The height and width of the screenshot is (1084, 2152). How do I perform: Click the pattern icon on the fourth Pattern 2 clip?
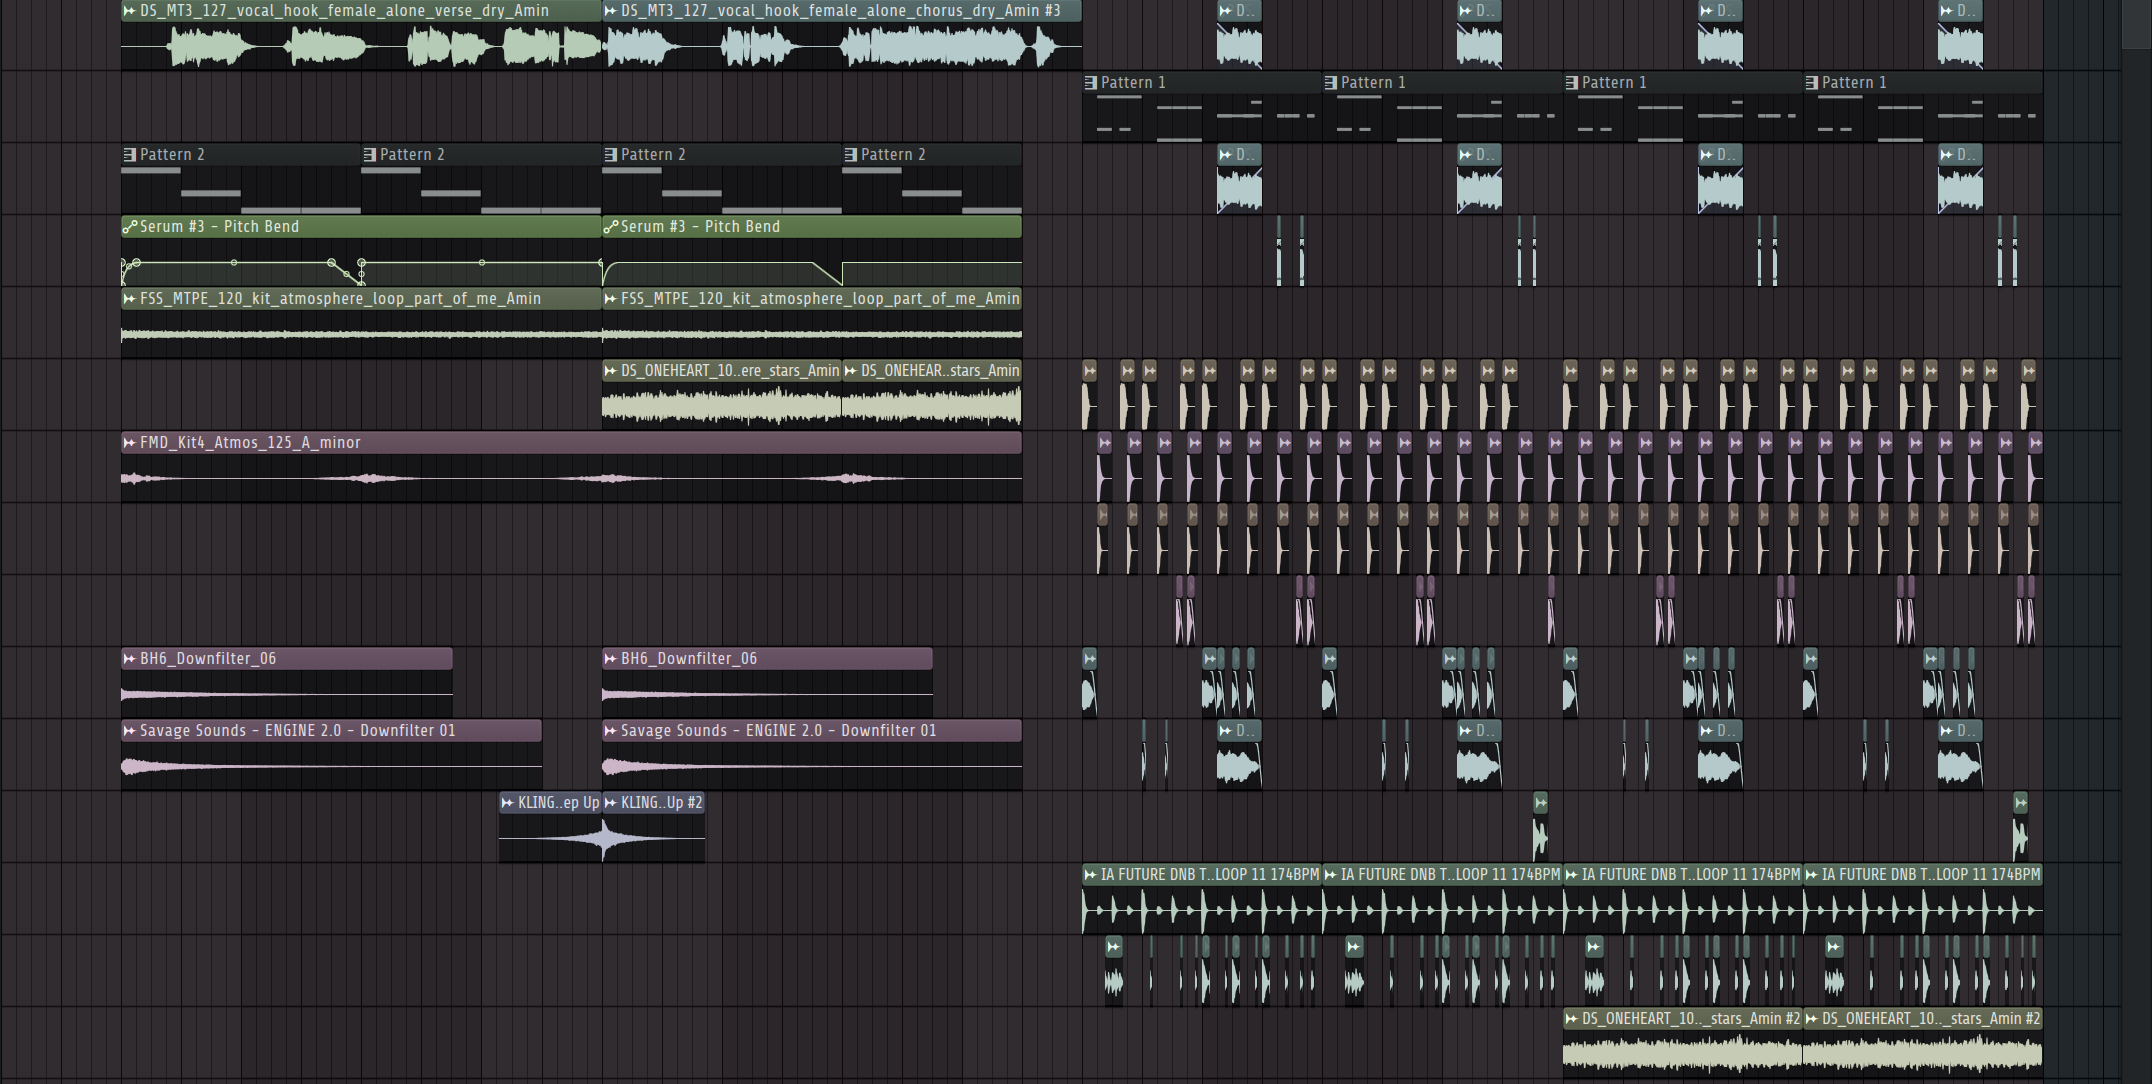click(x=850, y=155)
